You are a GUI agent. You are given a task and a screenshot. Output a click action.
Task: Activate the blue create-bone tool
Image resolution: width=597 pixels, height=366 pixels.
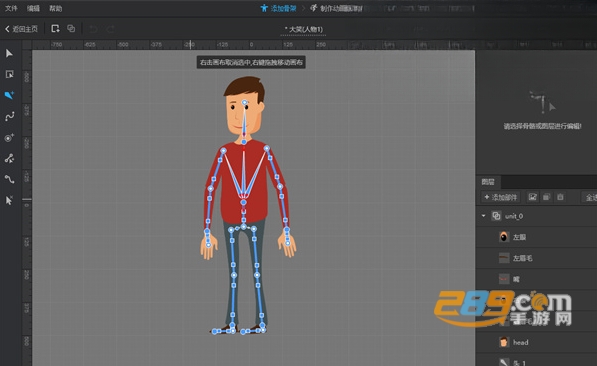(10, 95)
